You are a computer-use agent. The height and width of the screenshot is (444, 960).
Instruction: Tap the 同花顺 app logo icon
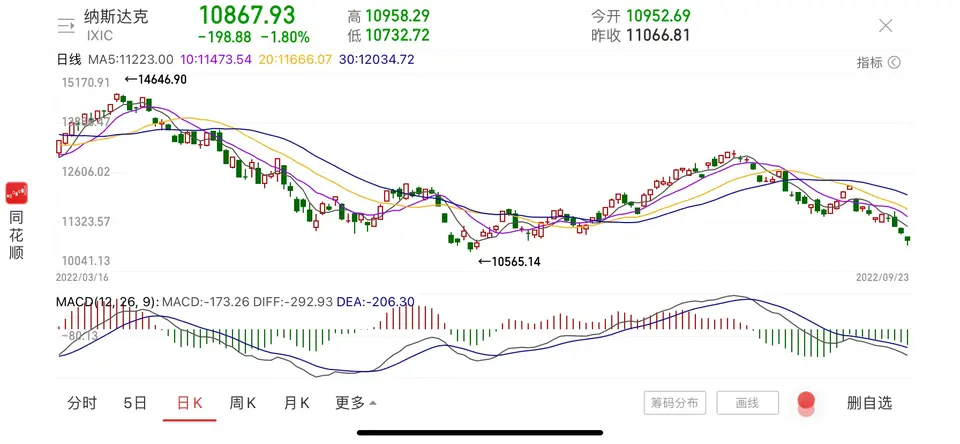click(17, 194)
